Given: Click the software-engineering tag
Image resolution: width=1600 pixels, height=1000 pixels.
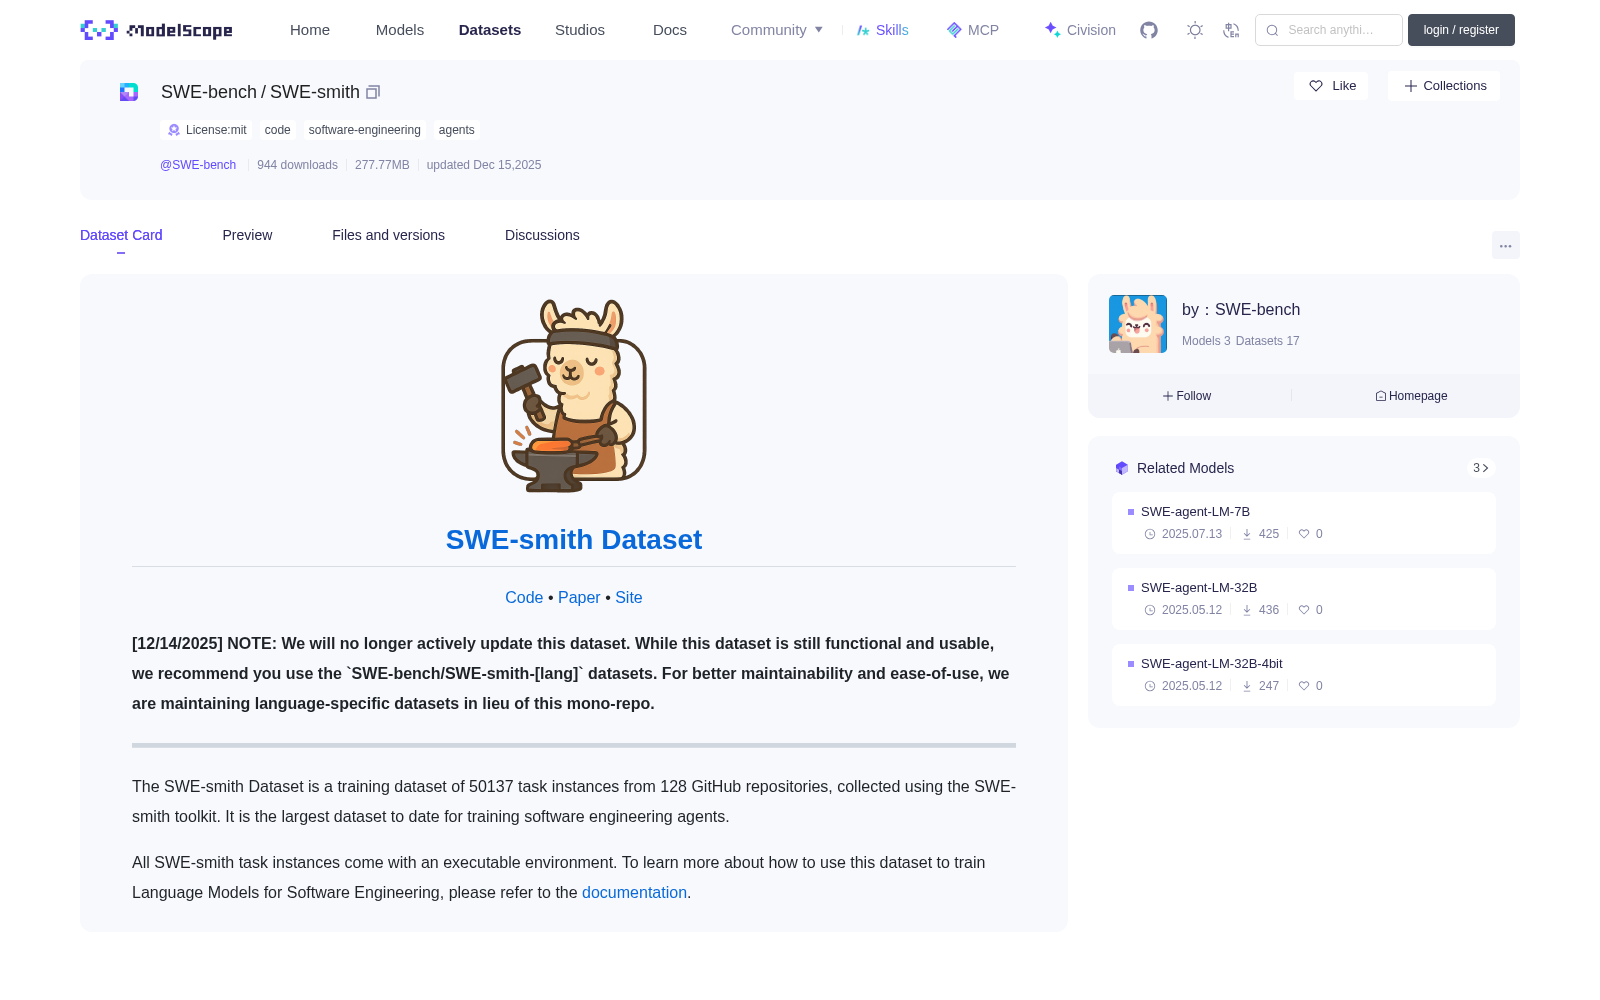Looking at the screenshot, I should pyautogui.click(x=364, y=130).
